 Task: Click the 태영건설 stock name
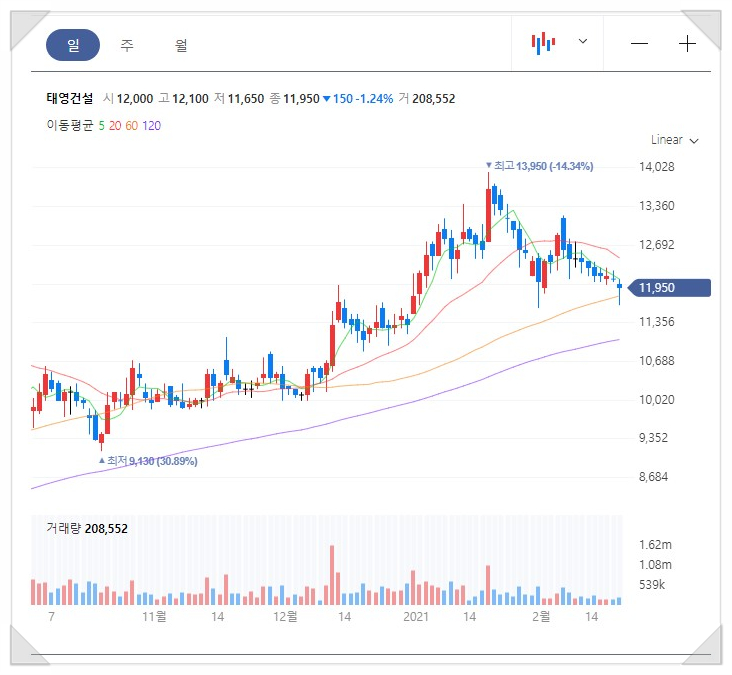pyautogui.click(x=70, y=98)
